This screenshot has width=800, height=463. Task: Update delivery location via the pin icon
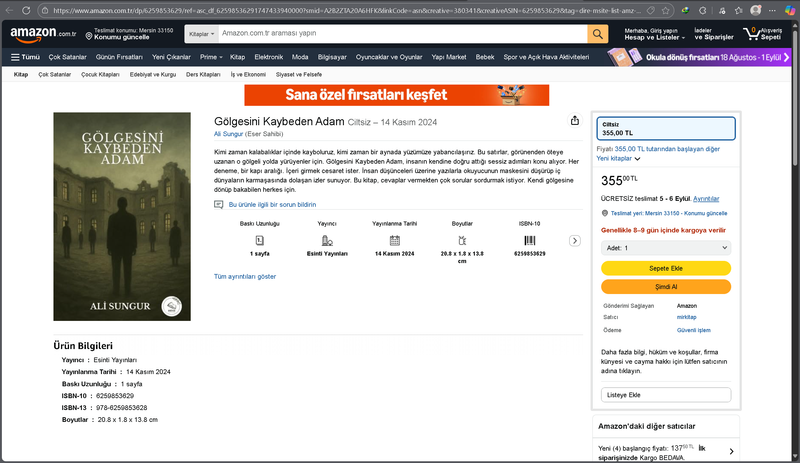coord(89,36)
